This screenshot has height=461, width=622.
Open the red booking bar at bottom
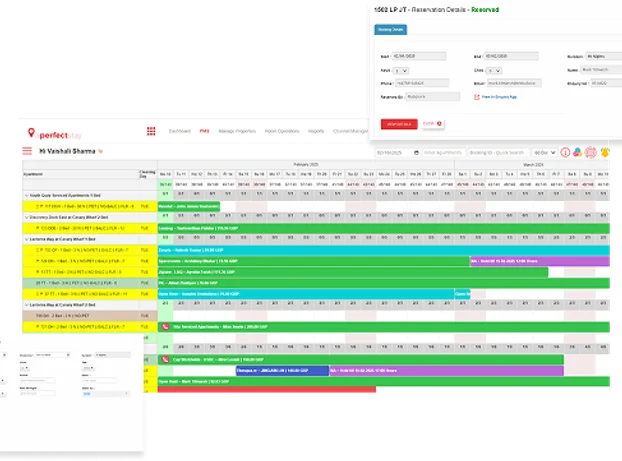[x=267, y=390]
